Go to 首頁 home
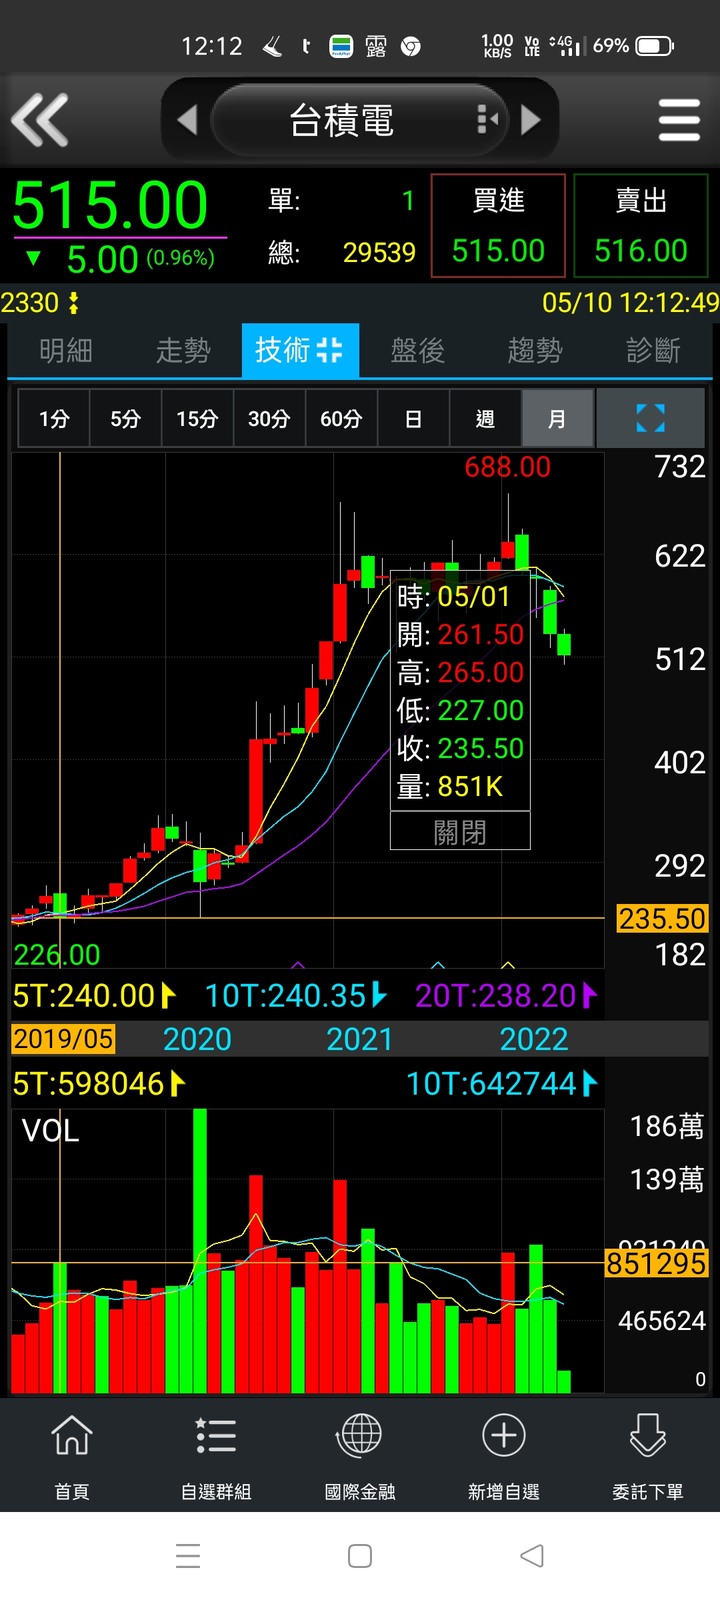Screen dimensions: 720x1600 click(72, 1455)
